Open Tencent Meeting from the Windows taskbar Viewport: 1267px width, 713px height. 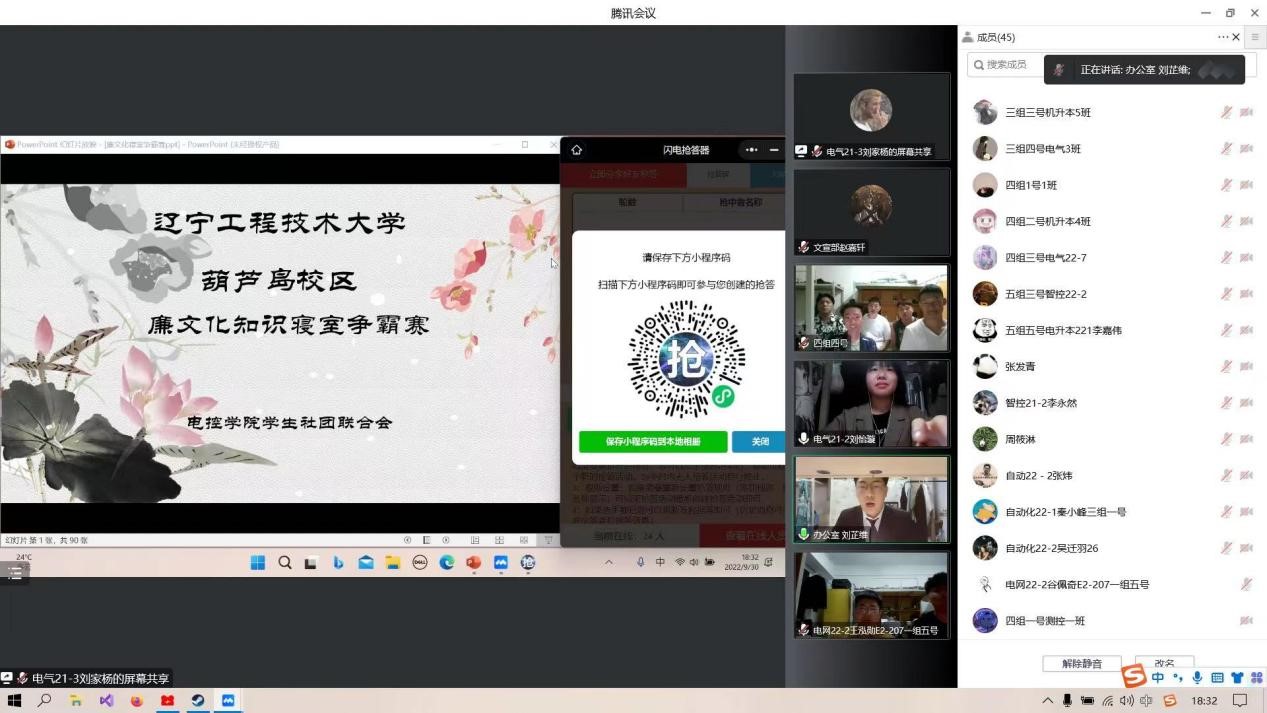tap(228, 701)
